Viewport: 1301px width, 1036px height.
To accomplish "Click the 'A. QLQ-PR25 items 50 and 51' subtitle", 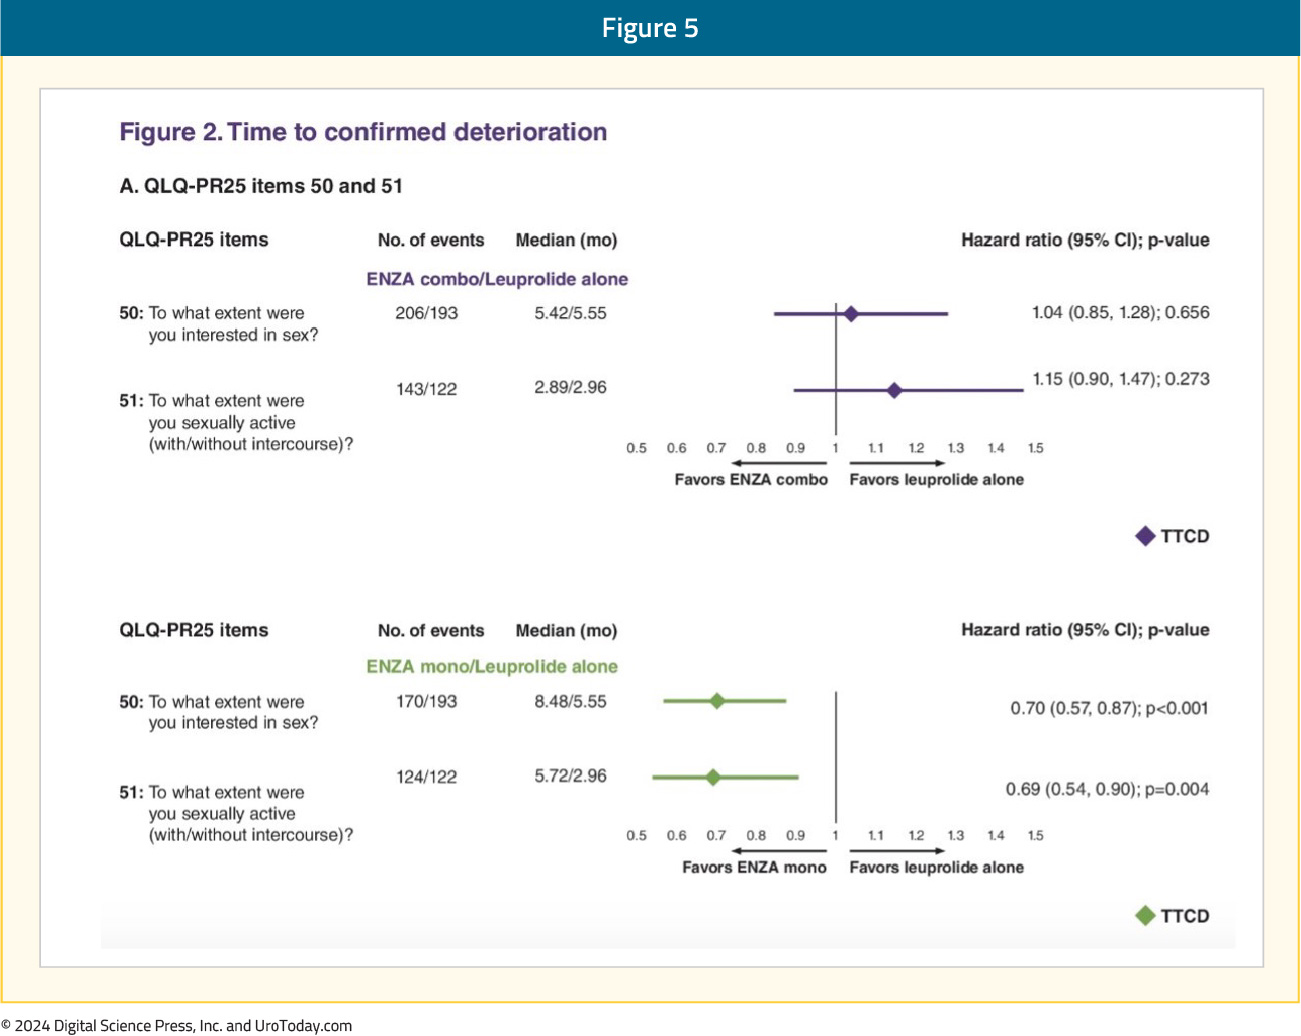I will 261,186.
